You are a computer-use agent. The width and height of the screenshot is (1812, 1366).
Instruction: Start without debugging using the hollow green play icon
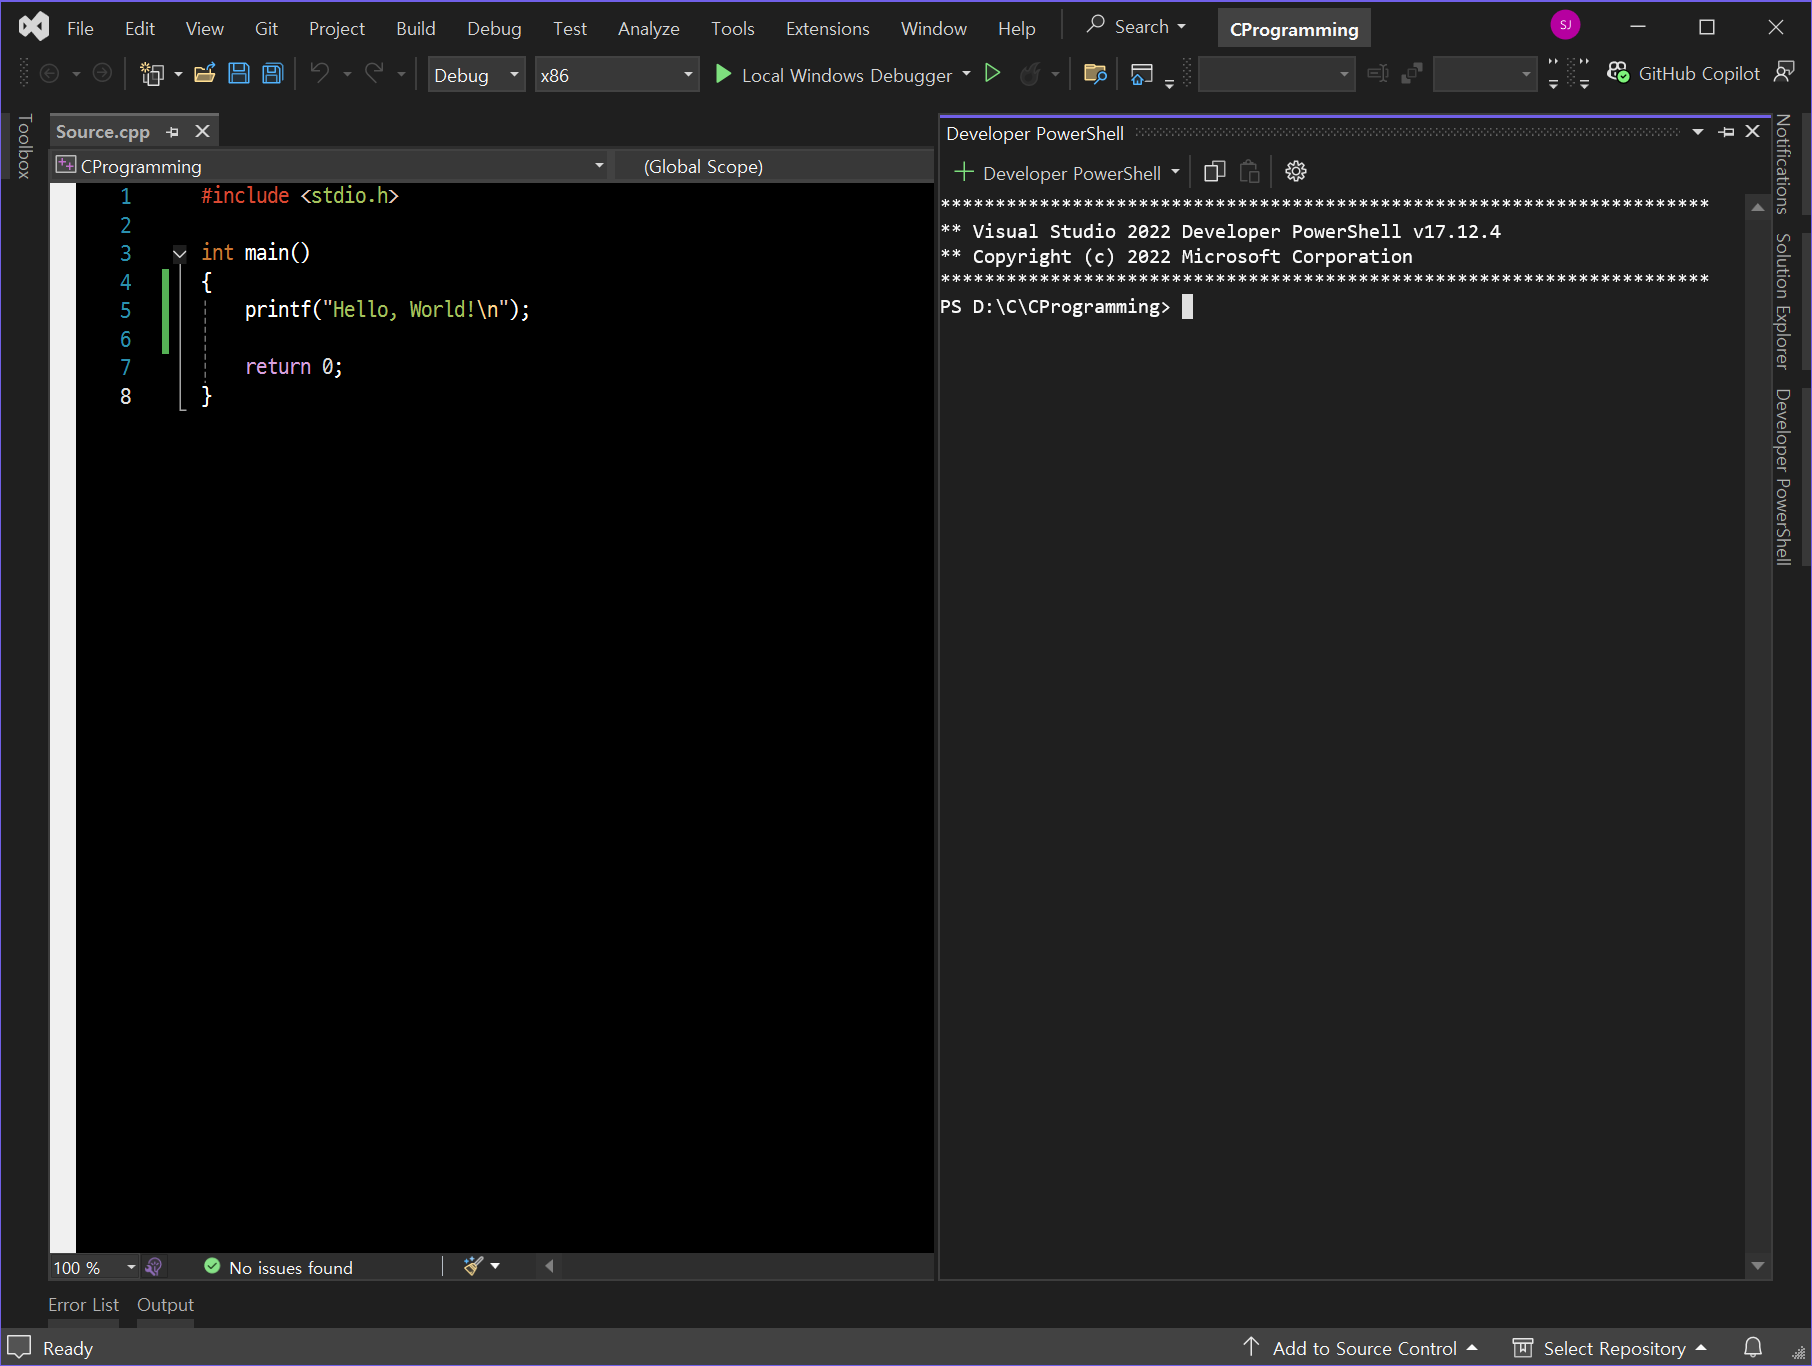(992, 73)
